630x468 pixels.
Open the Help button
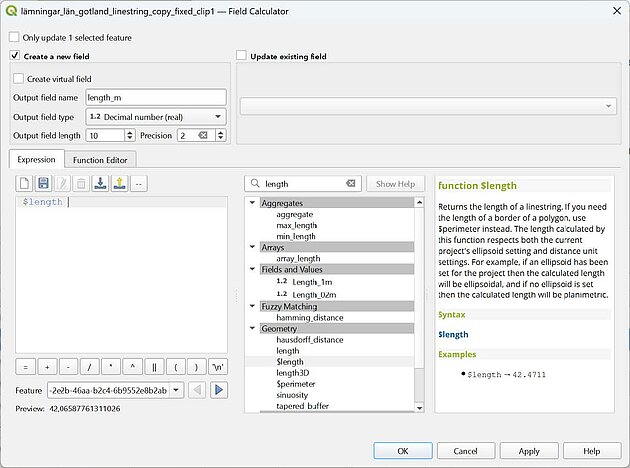(592, 451)
